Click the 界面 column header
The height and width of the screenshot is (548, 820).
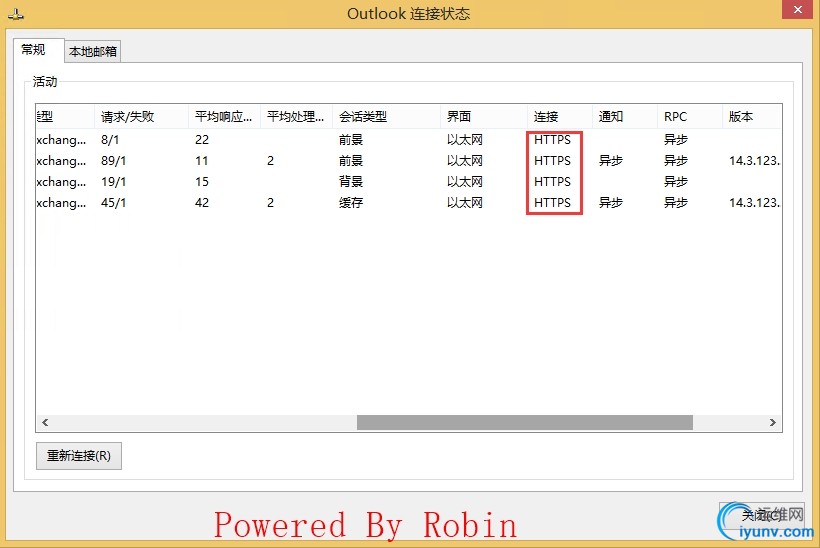(x=484, y=117)
